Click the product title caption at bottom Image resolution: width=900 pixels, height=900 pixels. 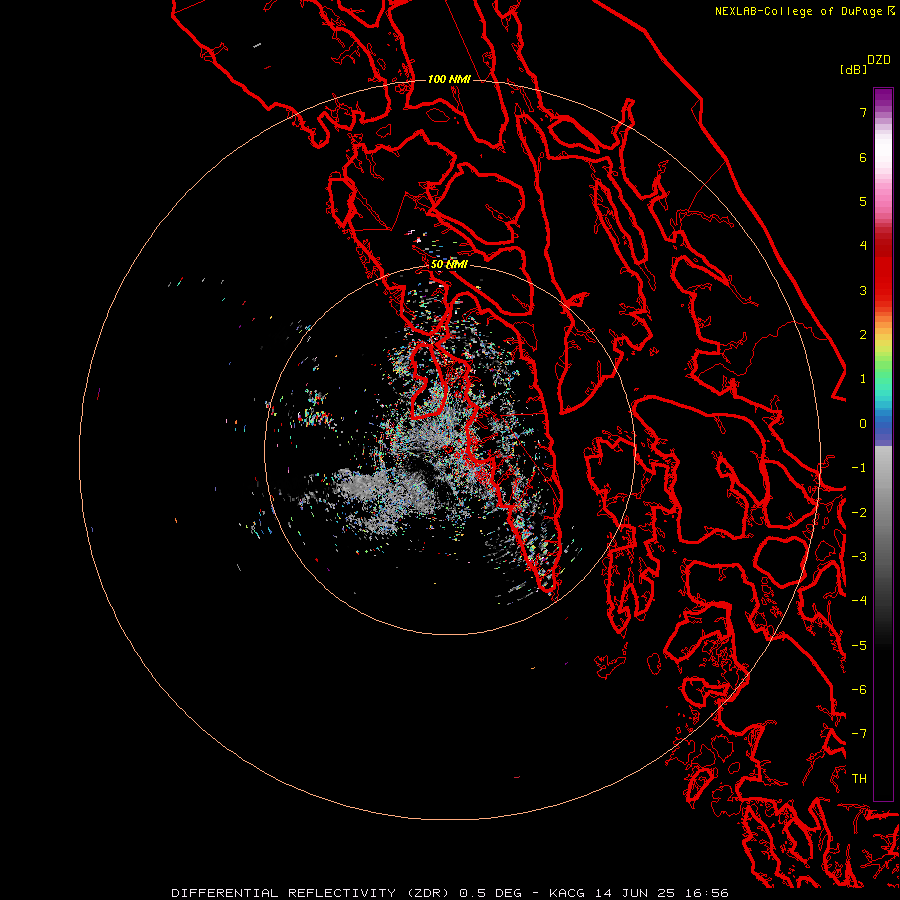point(450,893)
